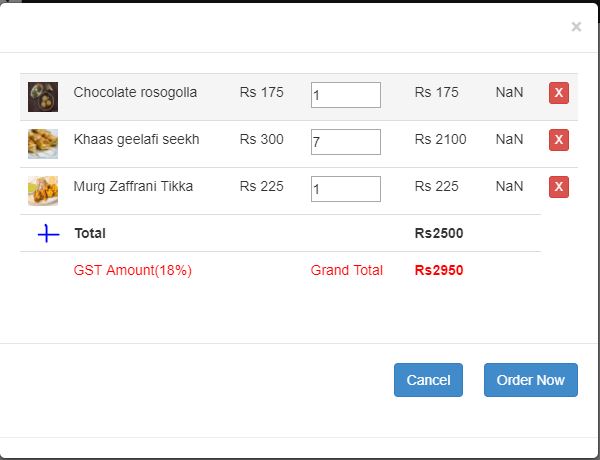Click NaN value in first row

(509, 92)
